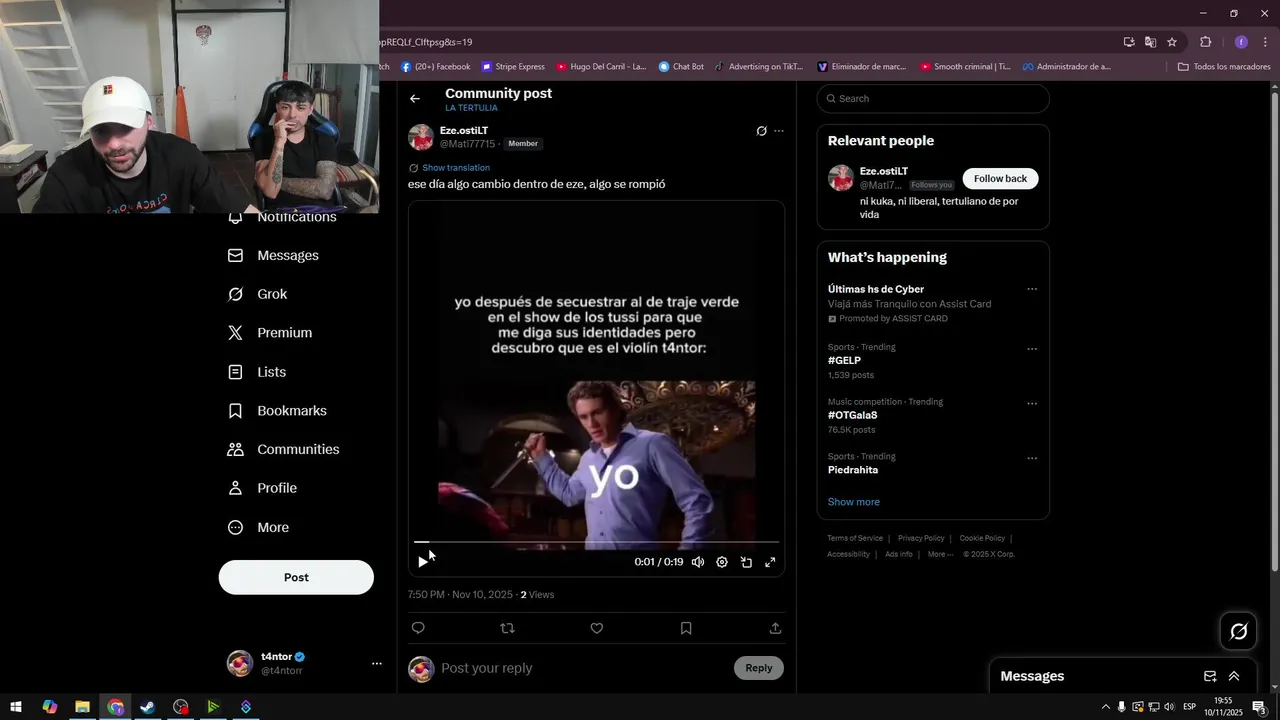
Task: Mute the video volume
Action: 698,562
